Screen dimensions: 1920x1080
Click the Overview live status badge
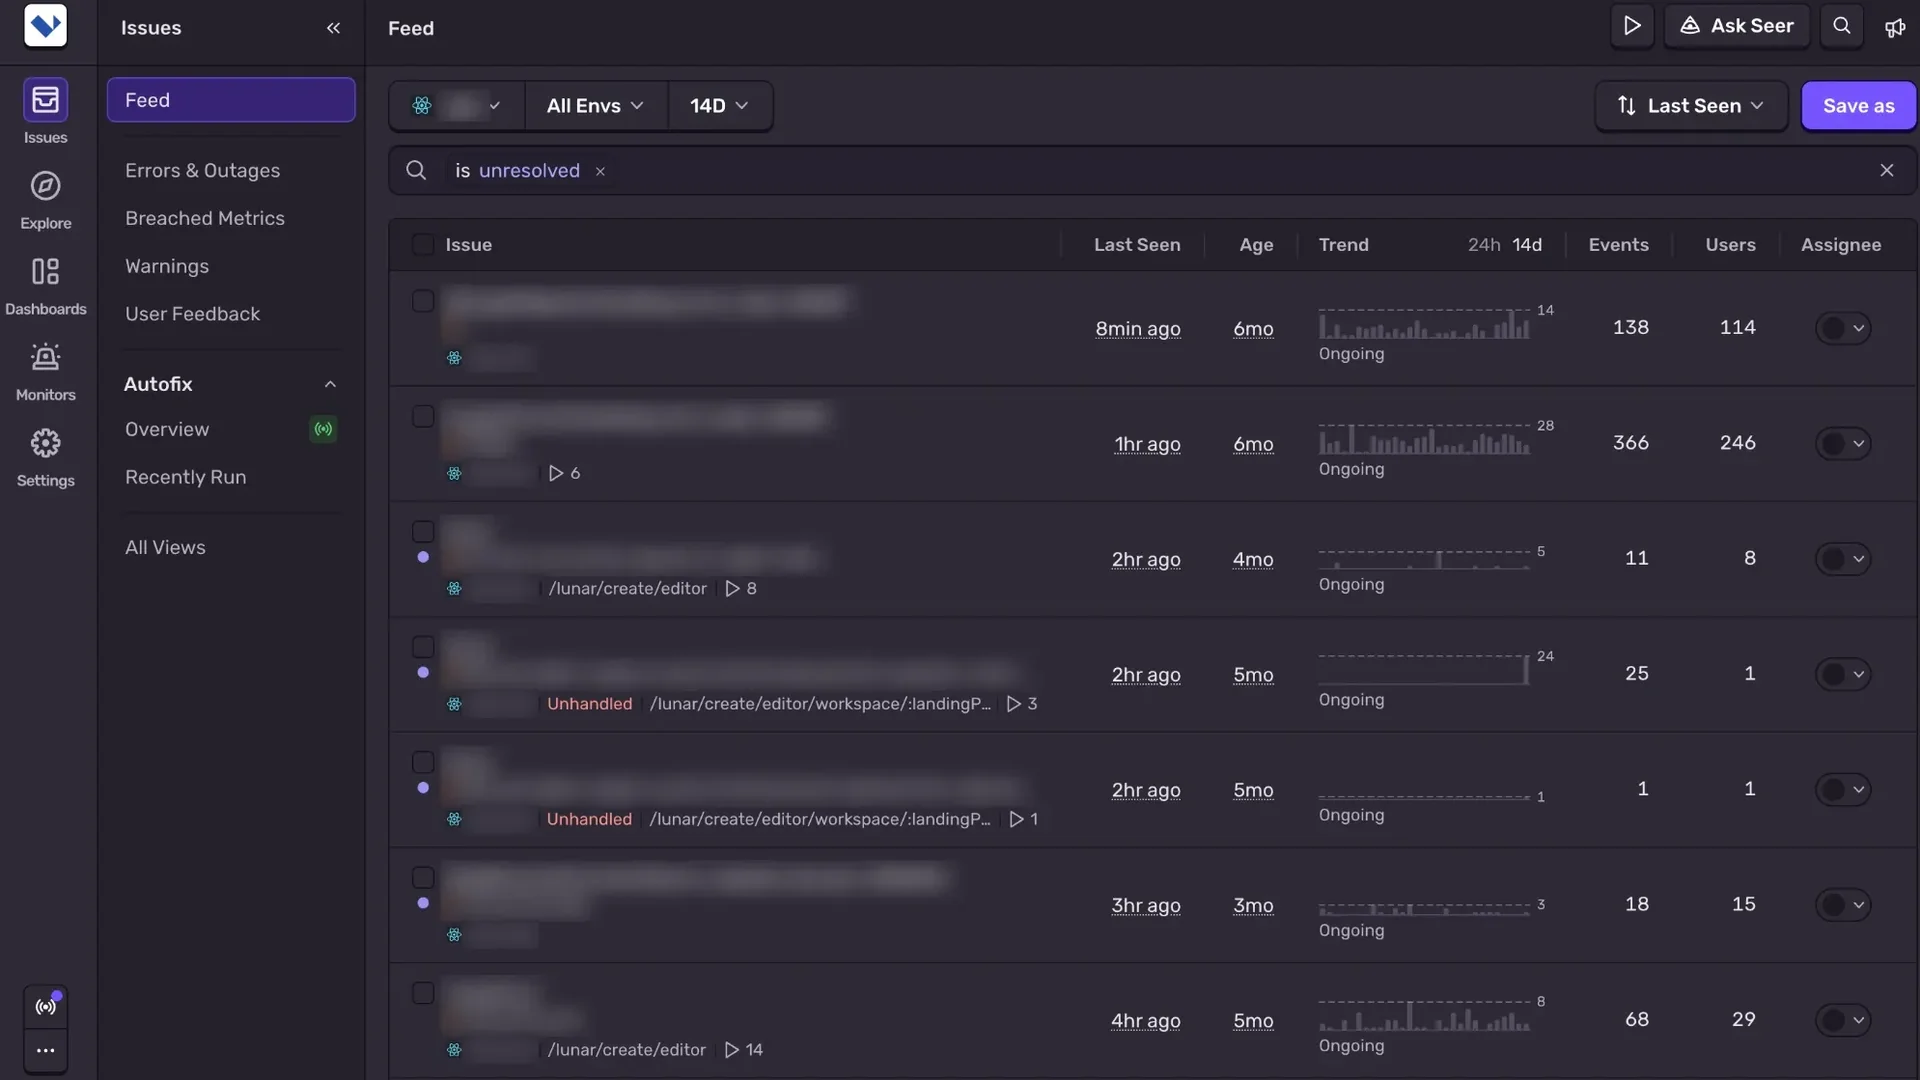323,429
